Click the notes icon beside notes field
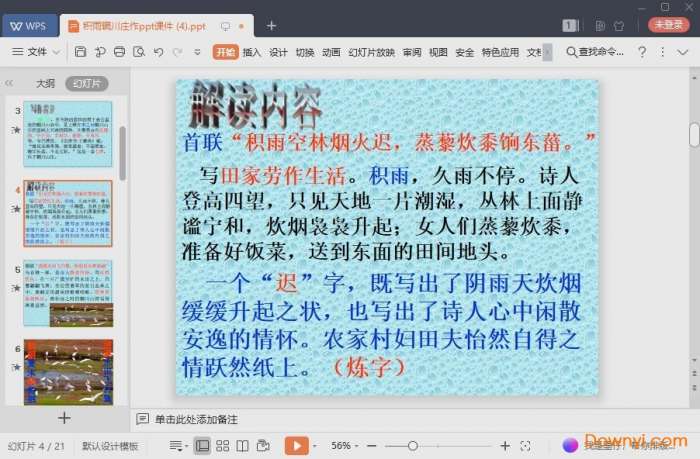 (142, 419)
